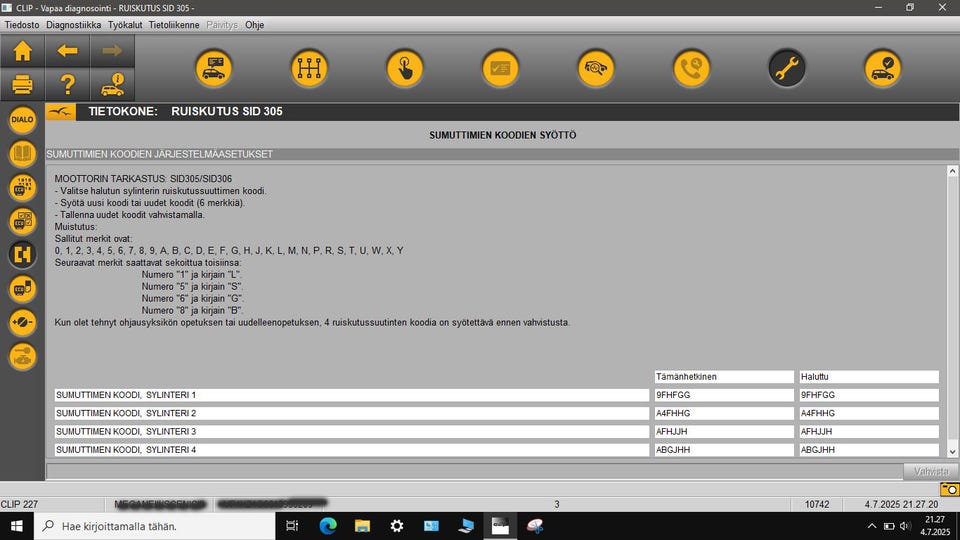The width and height of the screenshot is (960, 540).
Task: Click Tämänhetkinen value AFHJJH
Action: coord(724,432)
